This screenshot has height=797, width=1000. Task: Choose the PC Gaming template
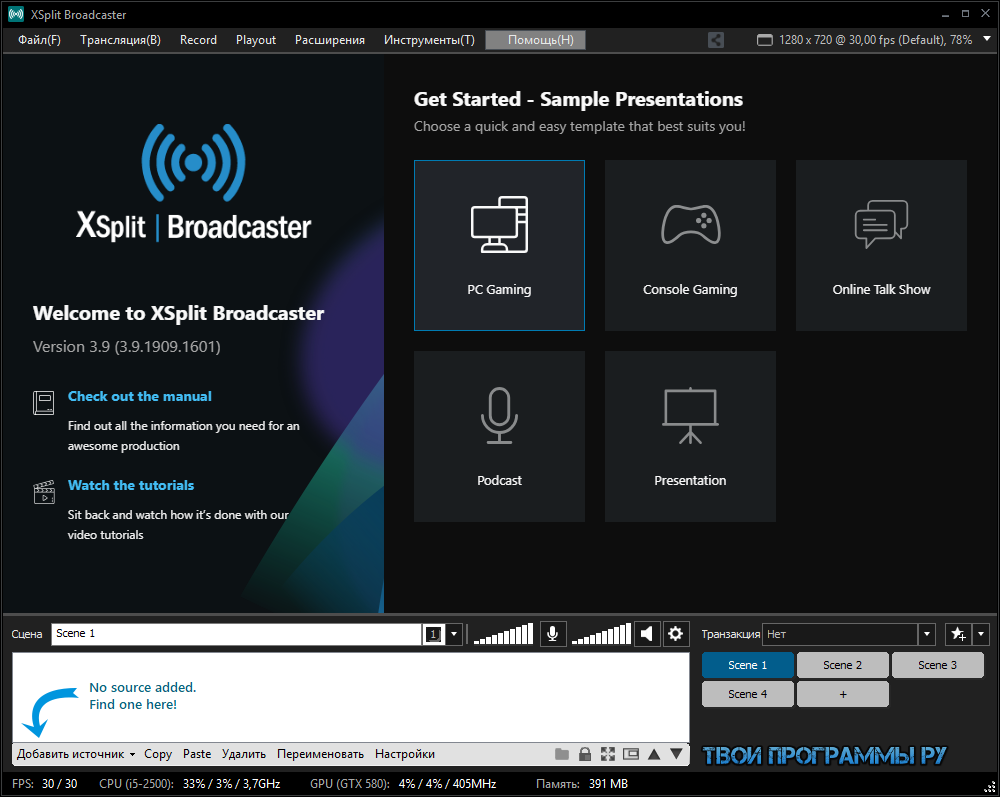[499, 245]
